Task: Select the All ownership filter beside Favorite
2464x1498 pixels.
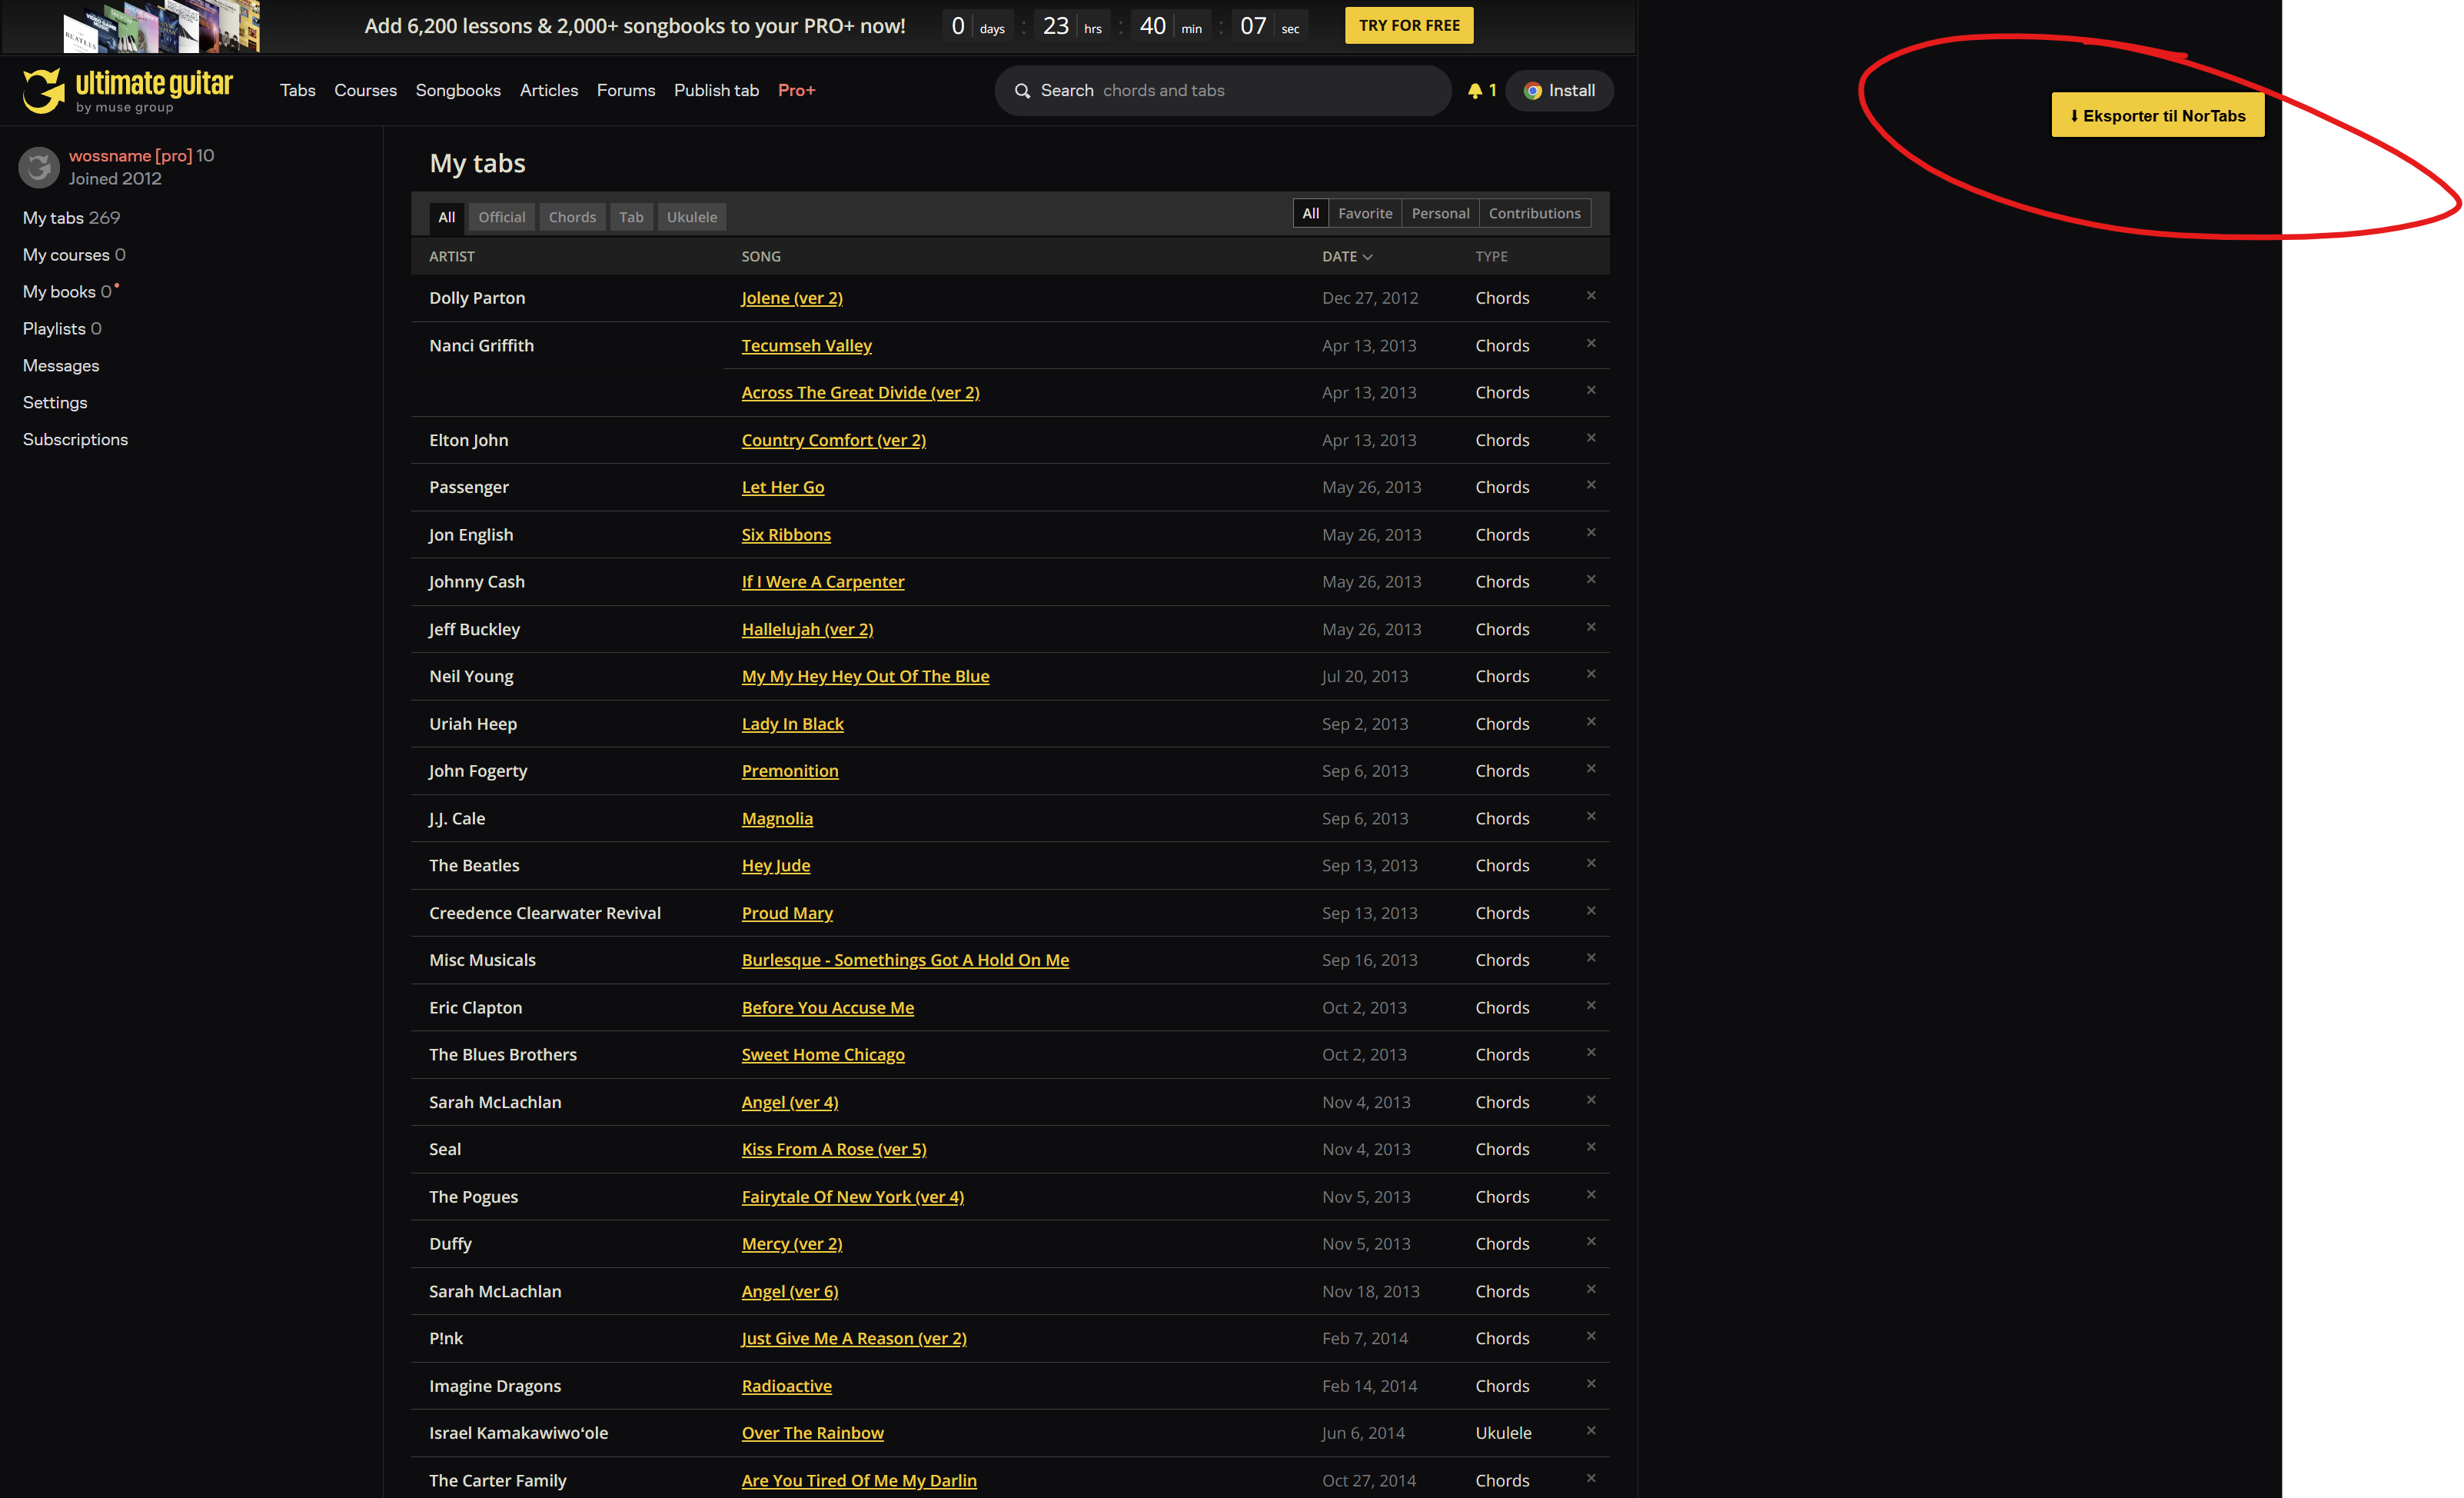Action: click(1310, 213)
